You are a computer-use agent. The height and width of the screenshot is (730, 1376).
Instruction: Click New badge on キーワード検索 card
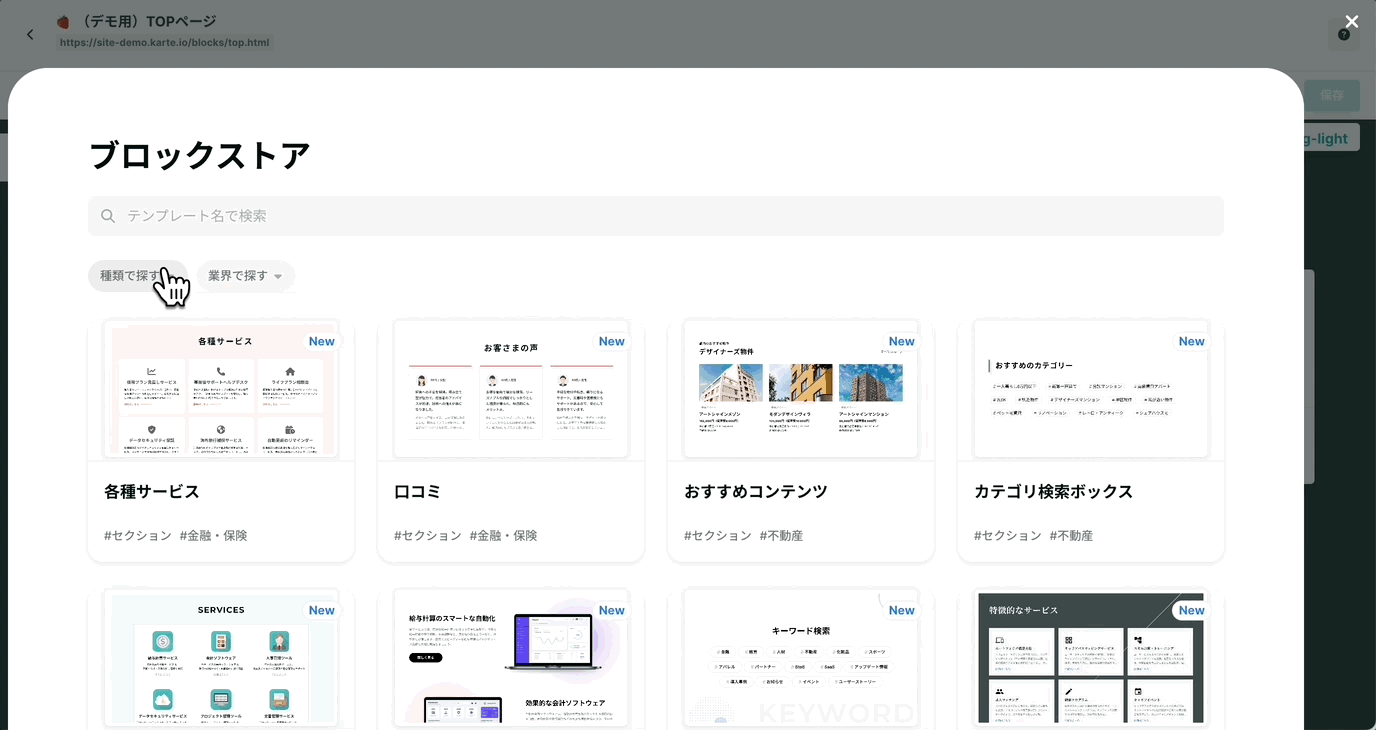tap(902, 610)
